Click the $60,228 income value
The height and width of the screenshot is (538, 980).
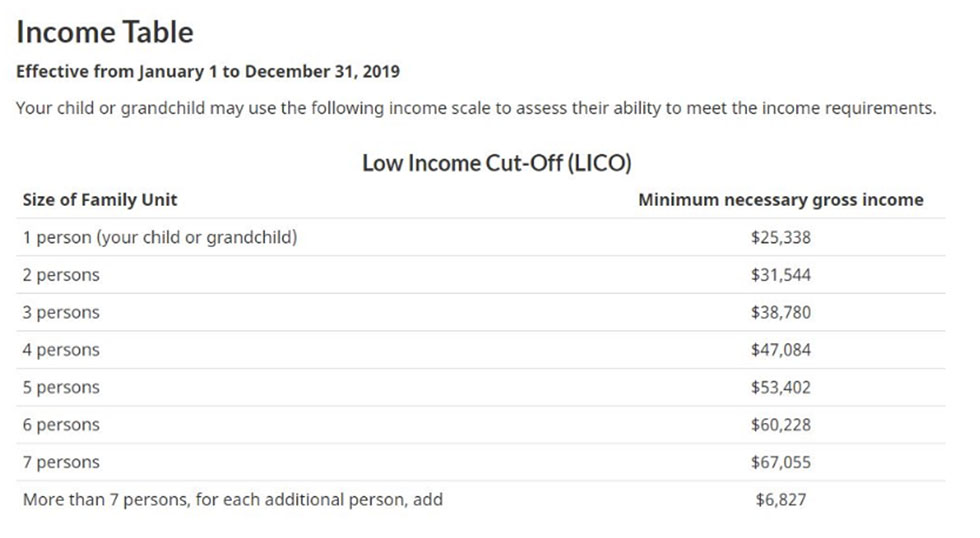781,425
